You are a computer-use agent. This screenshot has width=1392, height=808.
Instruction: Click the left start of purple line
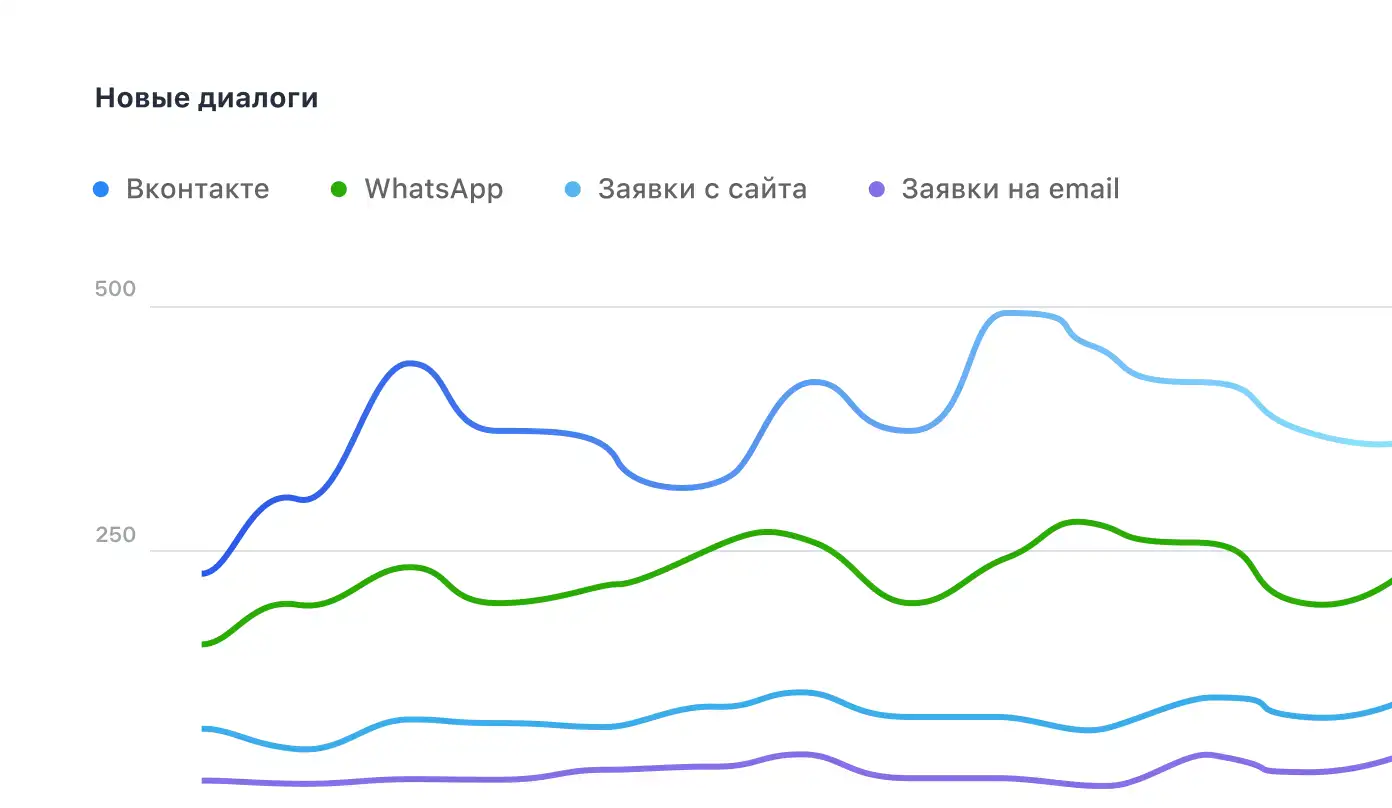[x=205, y=780]
